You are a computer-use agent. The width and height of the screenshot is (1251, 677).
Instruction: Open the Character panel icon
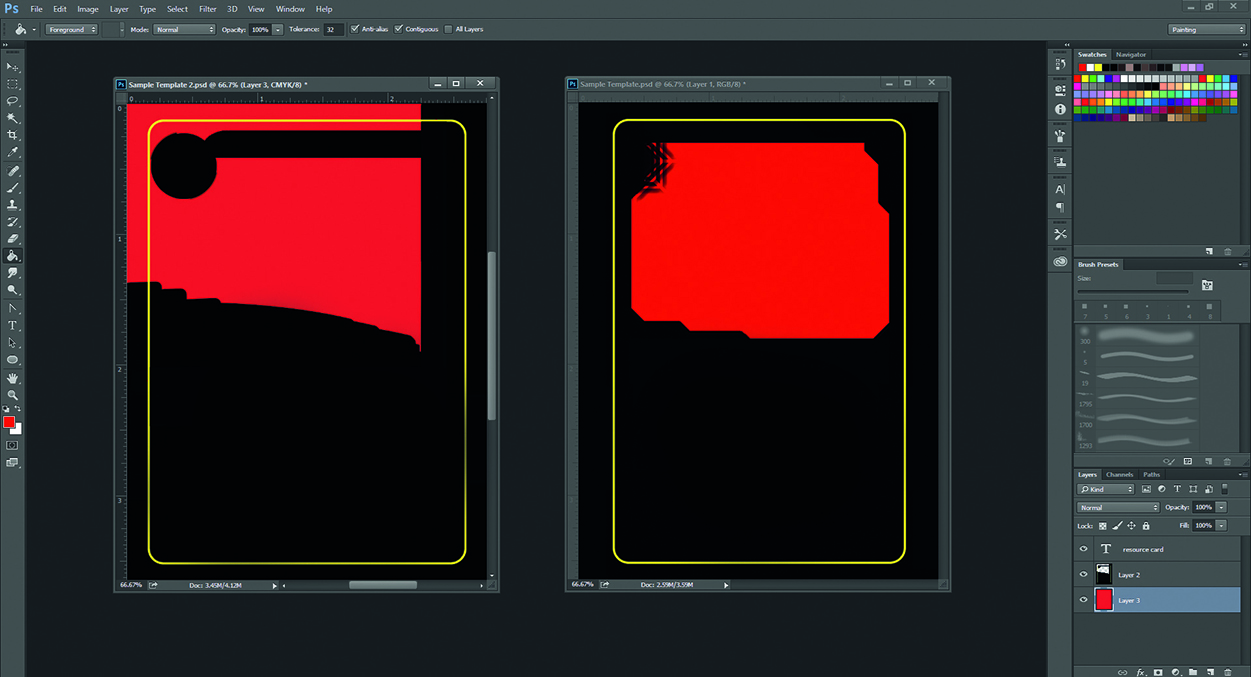coord(1060,189)
